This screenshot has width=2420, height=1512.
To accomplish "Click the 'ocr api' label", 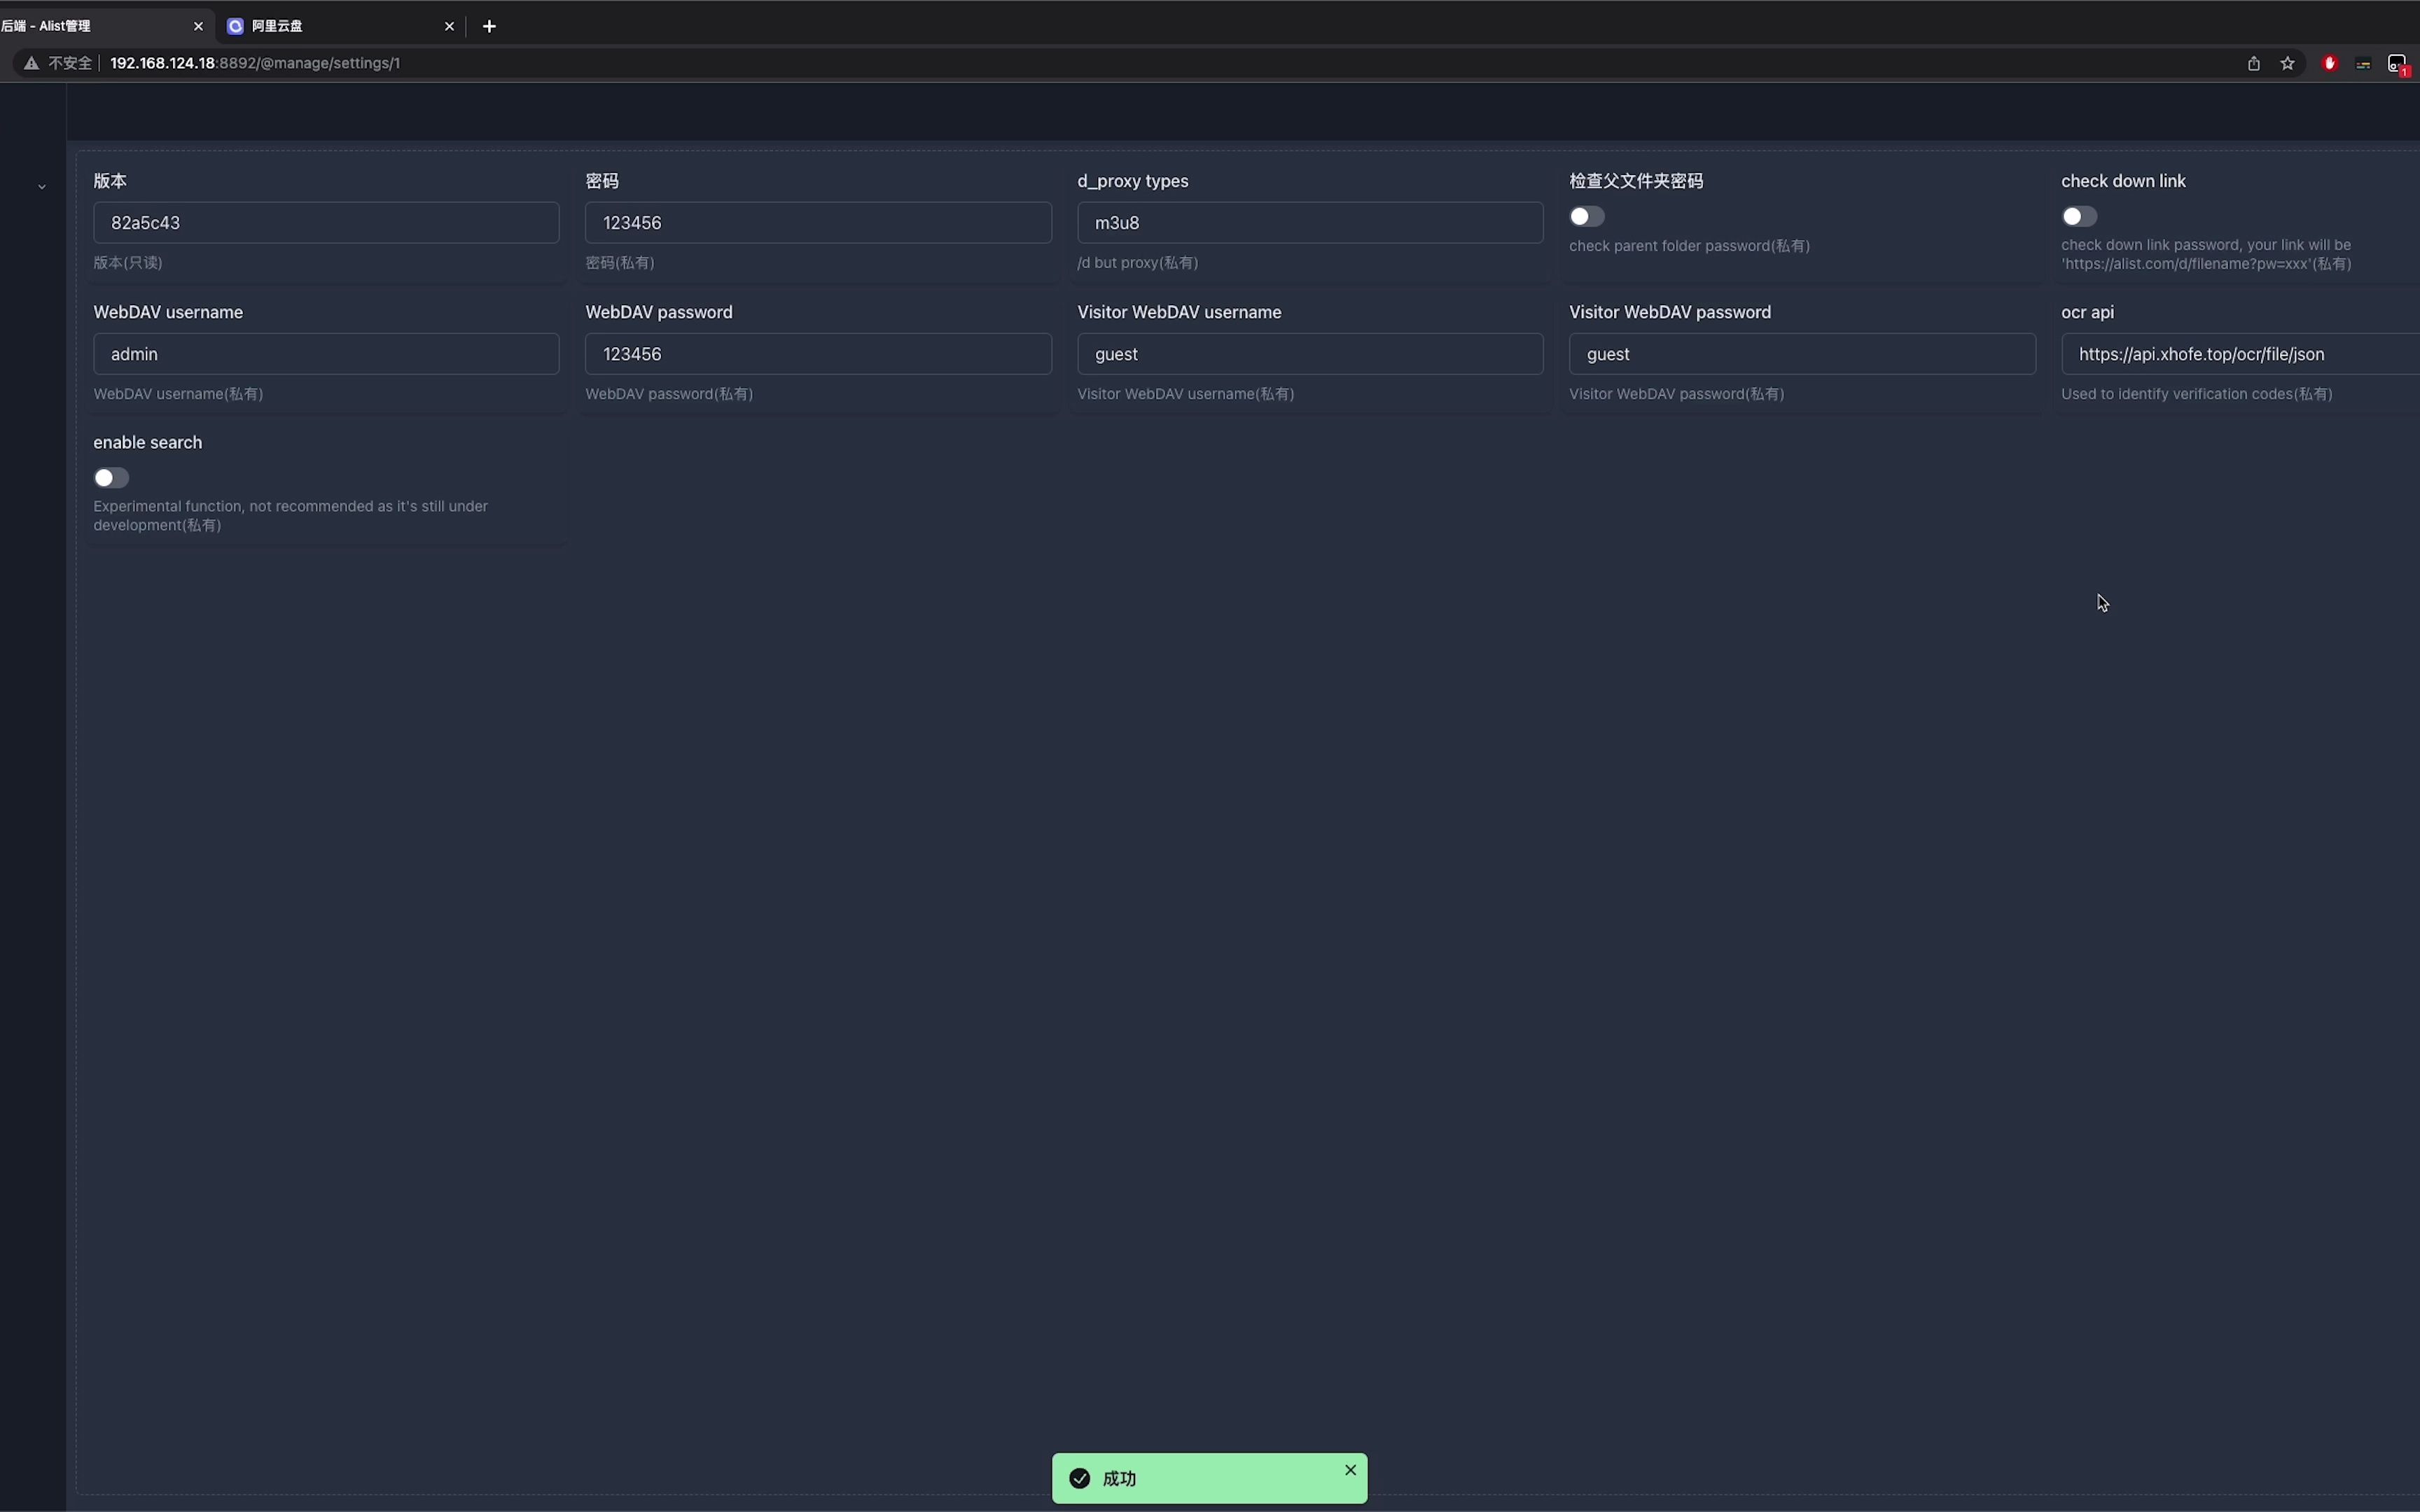I will pos(2087,312).
